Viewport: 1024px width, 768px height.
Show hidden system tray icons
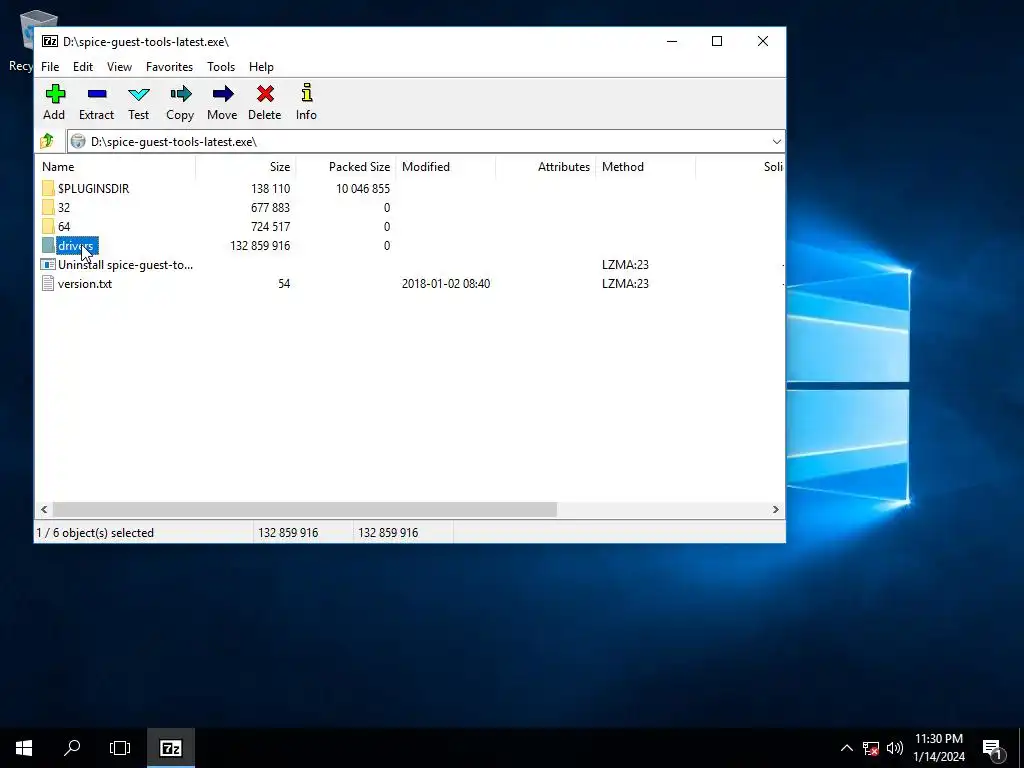click(x=846, y=748)
